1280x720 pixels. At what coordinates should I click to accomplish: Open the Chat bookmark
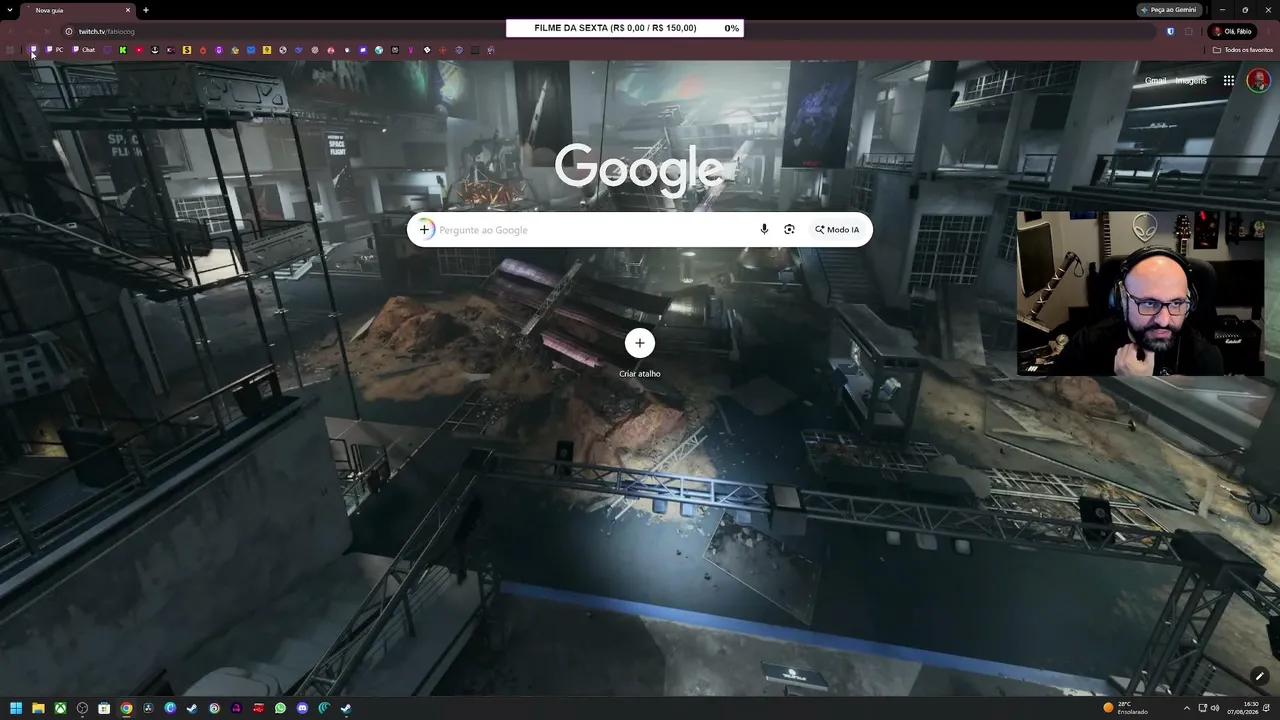coord(84,50)
